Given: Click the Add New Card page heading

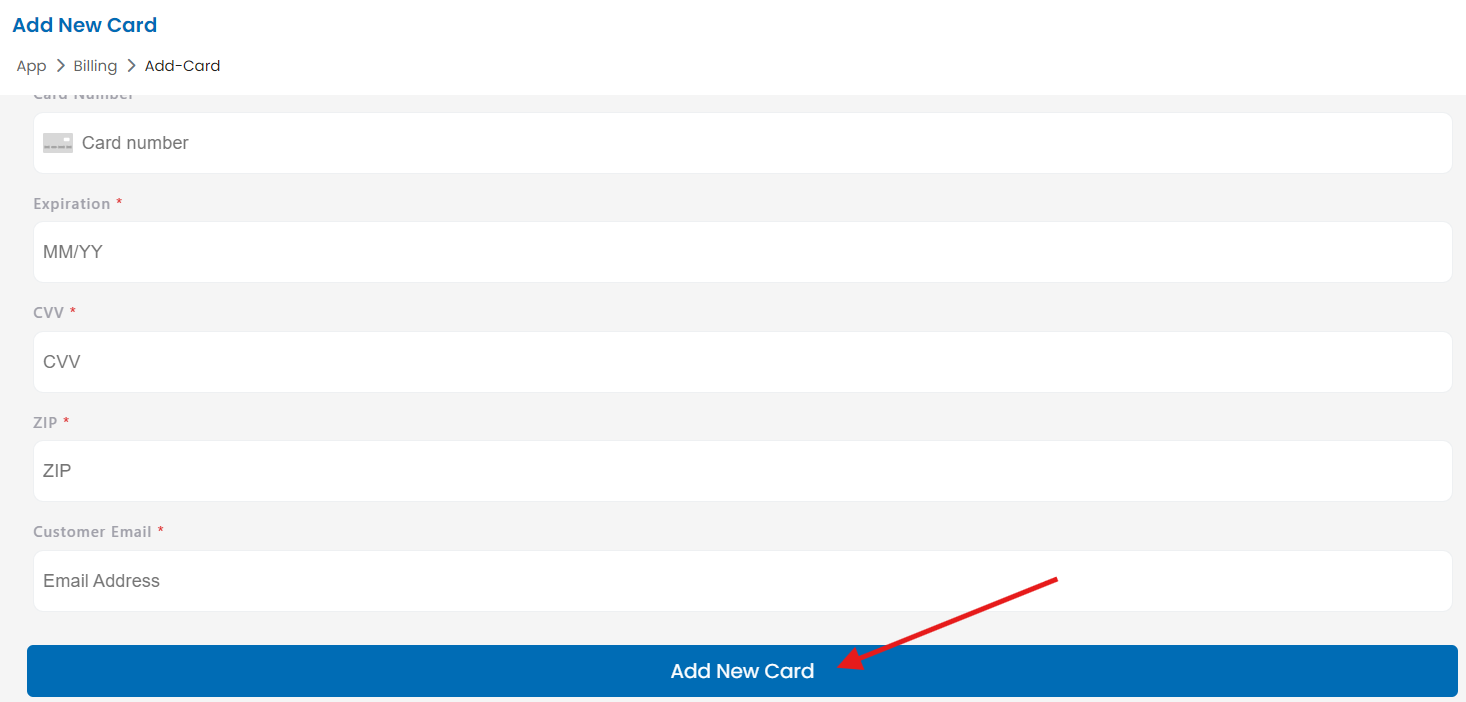Looking at the screenshot, I should 85,25.
